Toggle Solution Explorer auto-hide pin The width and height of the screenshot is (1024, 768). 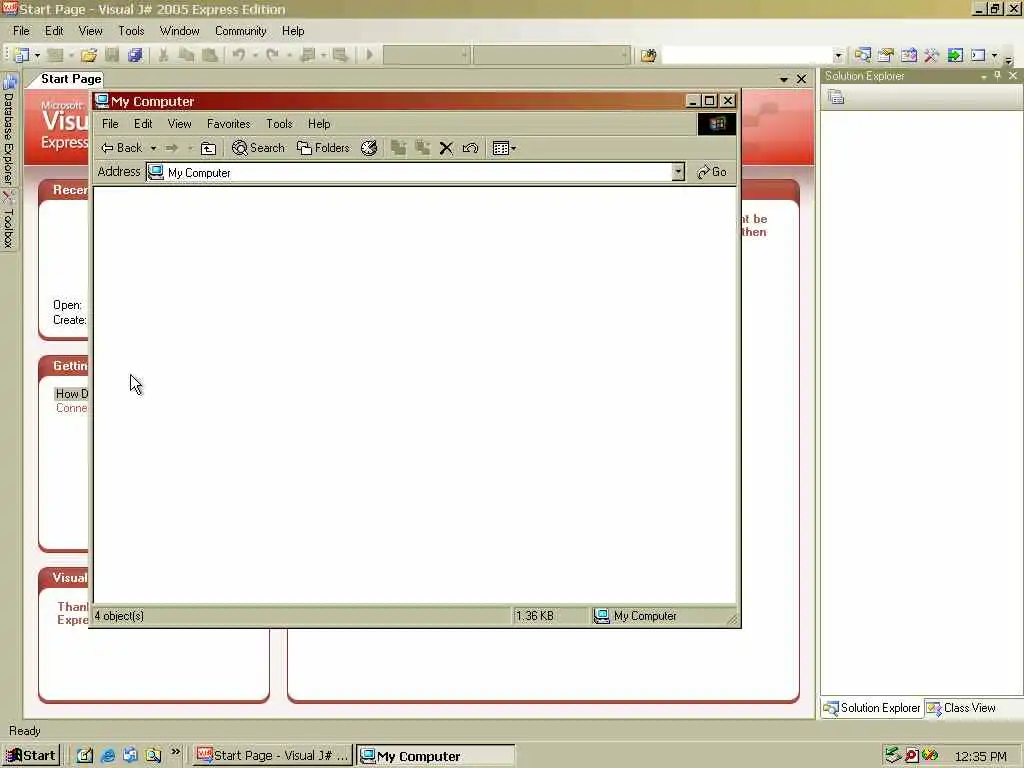(997, 76)
